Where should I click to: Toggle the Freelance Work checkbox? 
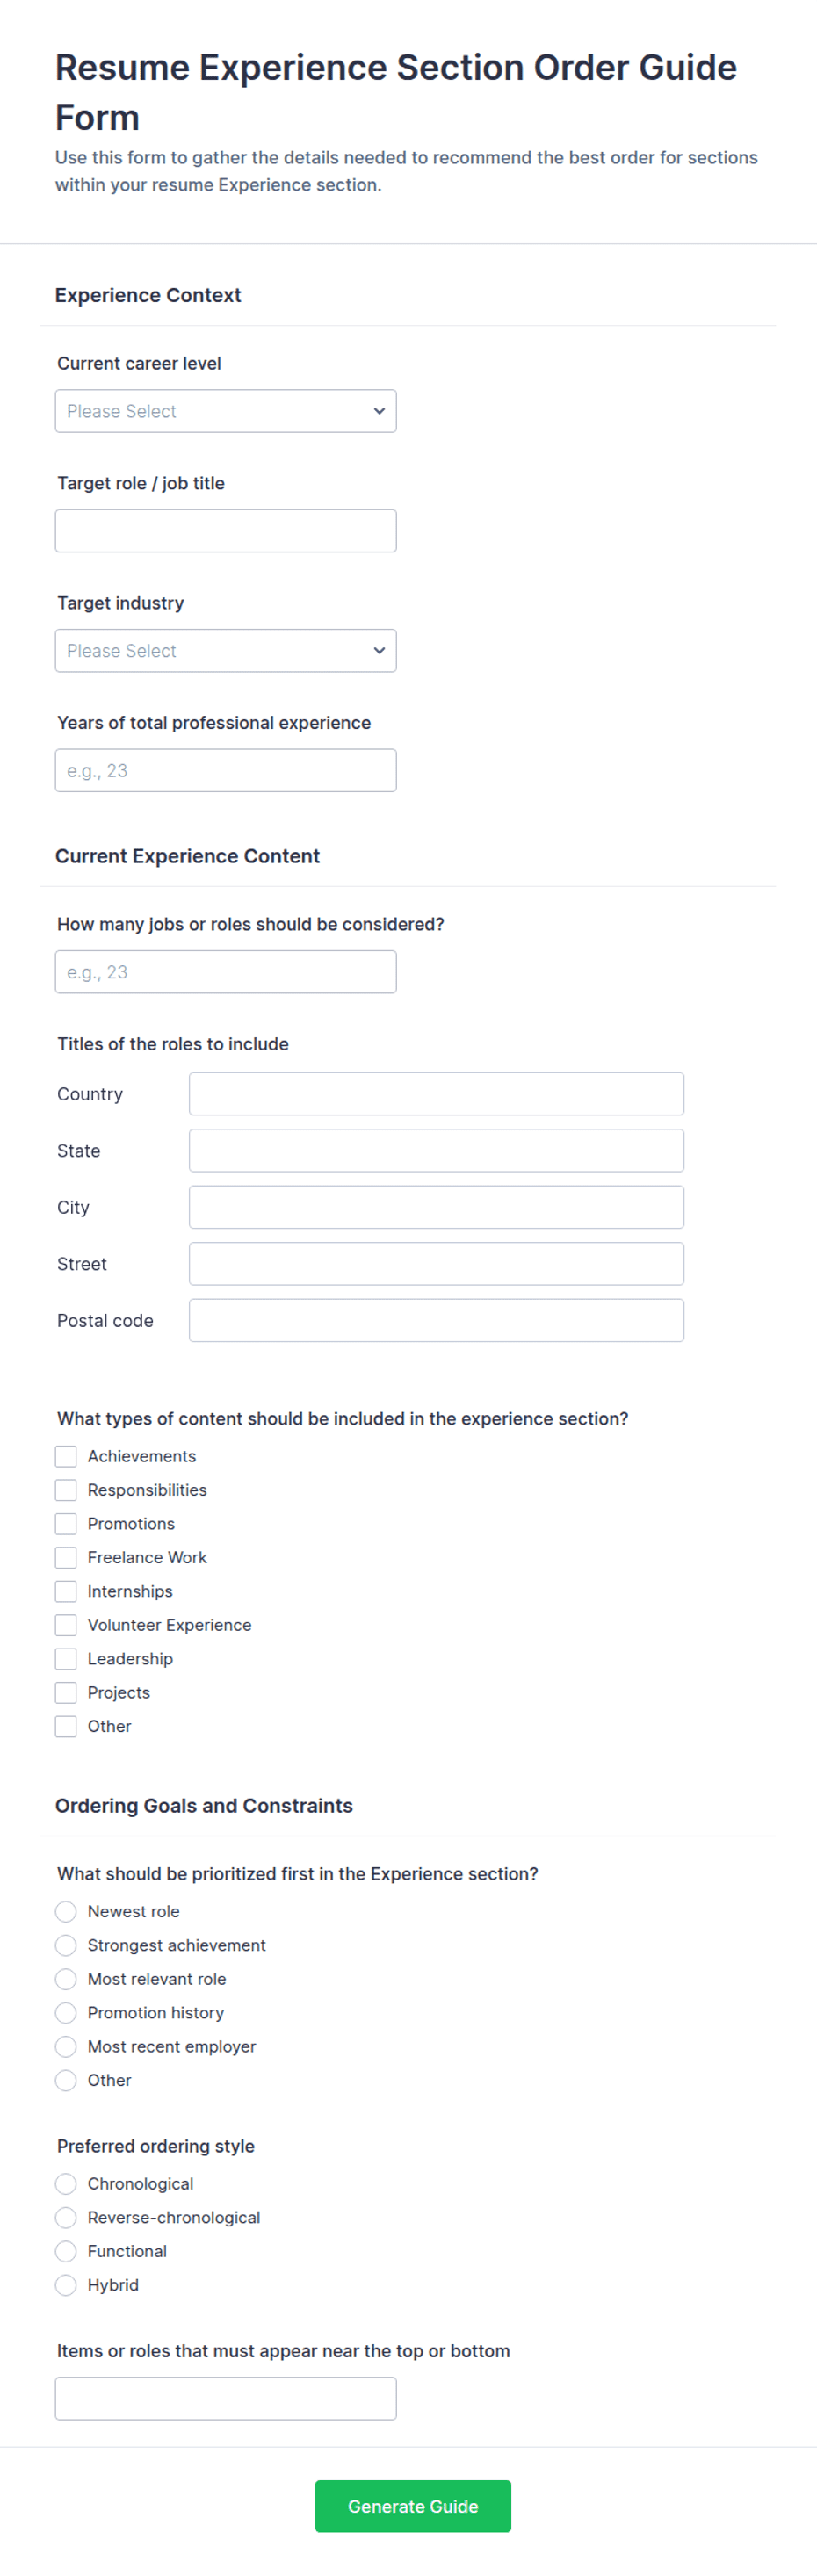66,1558
